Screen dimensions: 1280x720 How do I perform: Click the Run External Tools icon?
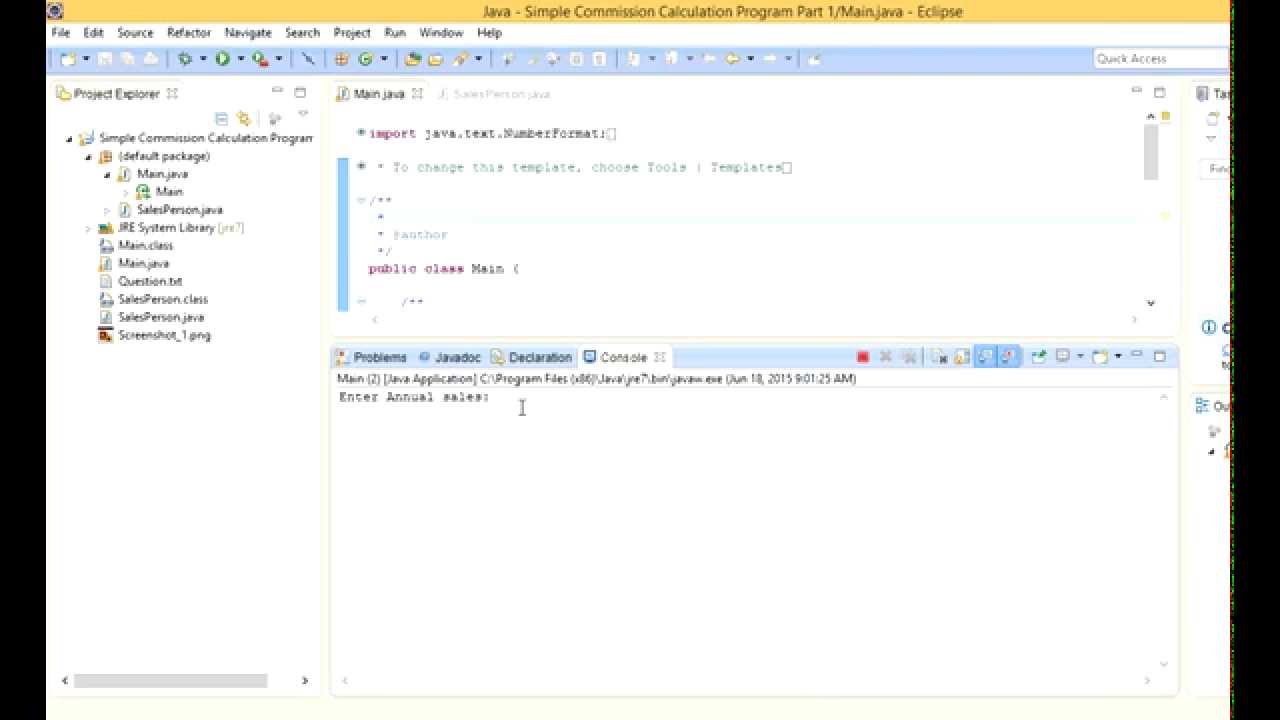(259, 59)
